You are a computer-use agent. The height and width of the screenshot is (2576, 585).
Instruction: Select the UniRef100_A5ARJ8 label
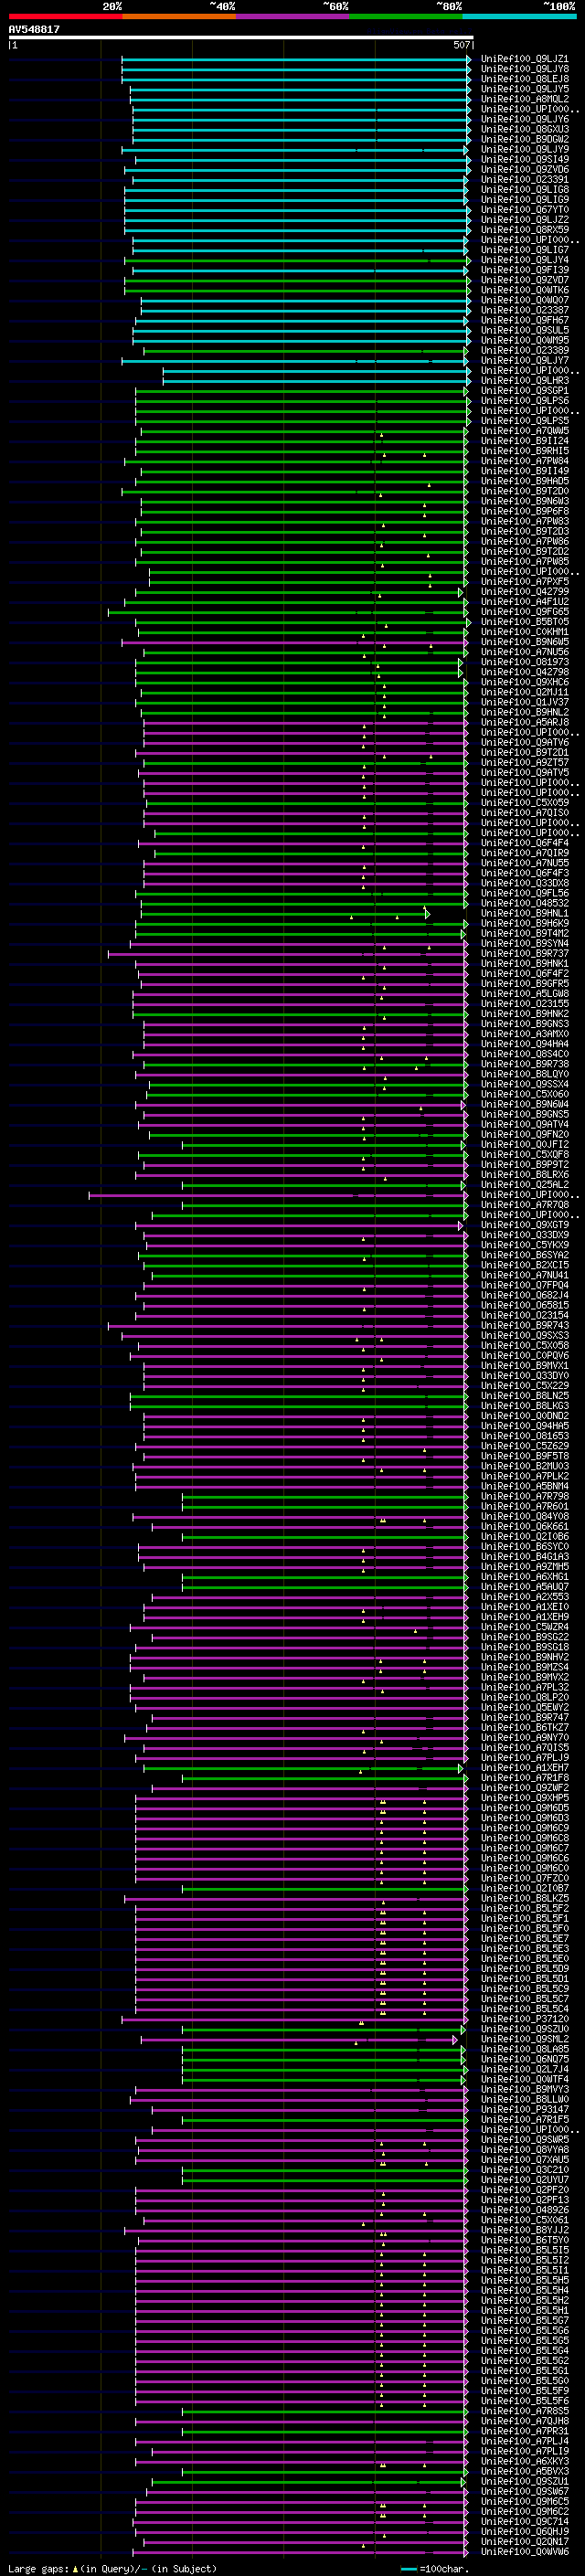point(525,722)
